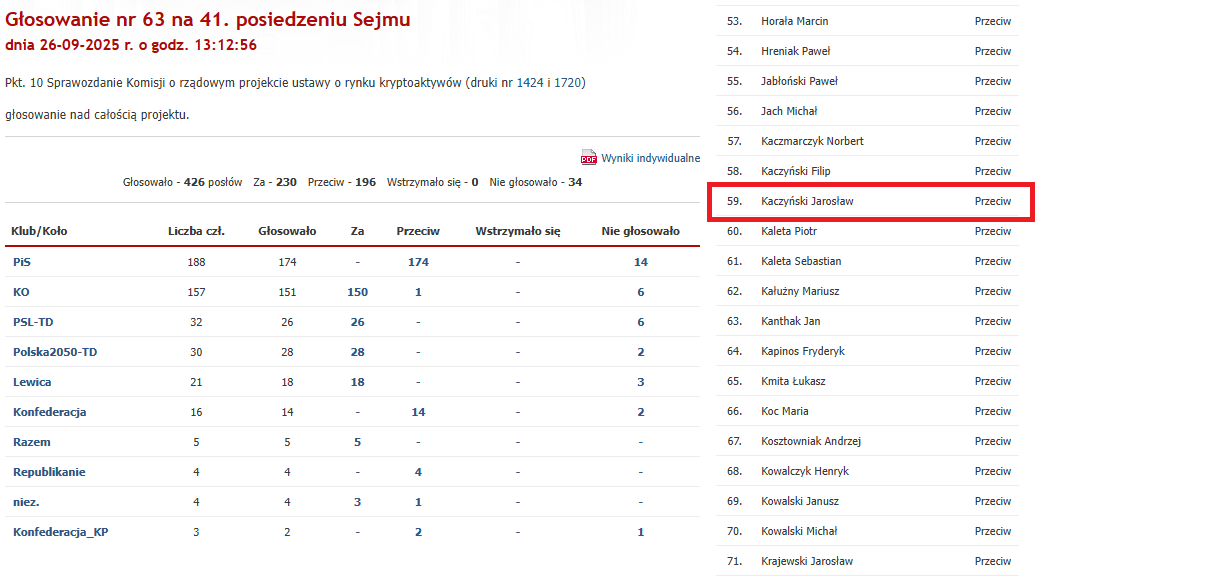Open the Konfederacja_KP club link
The image size is (1210, 584).
click(x=60, y=532)
